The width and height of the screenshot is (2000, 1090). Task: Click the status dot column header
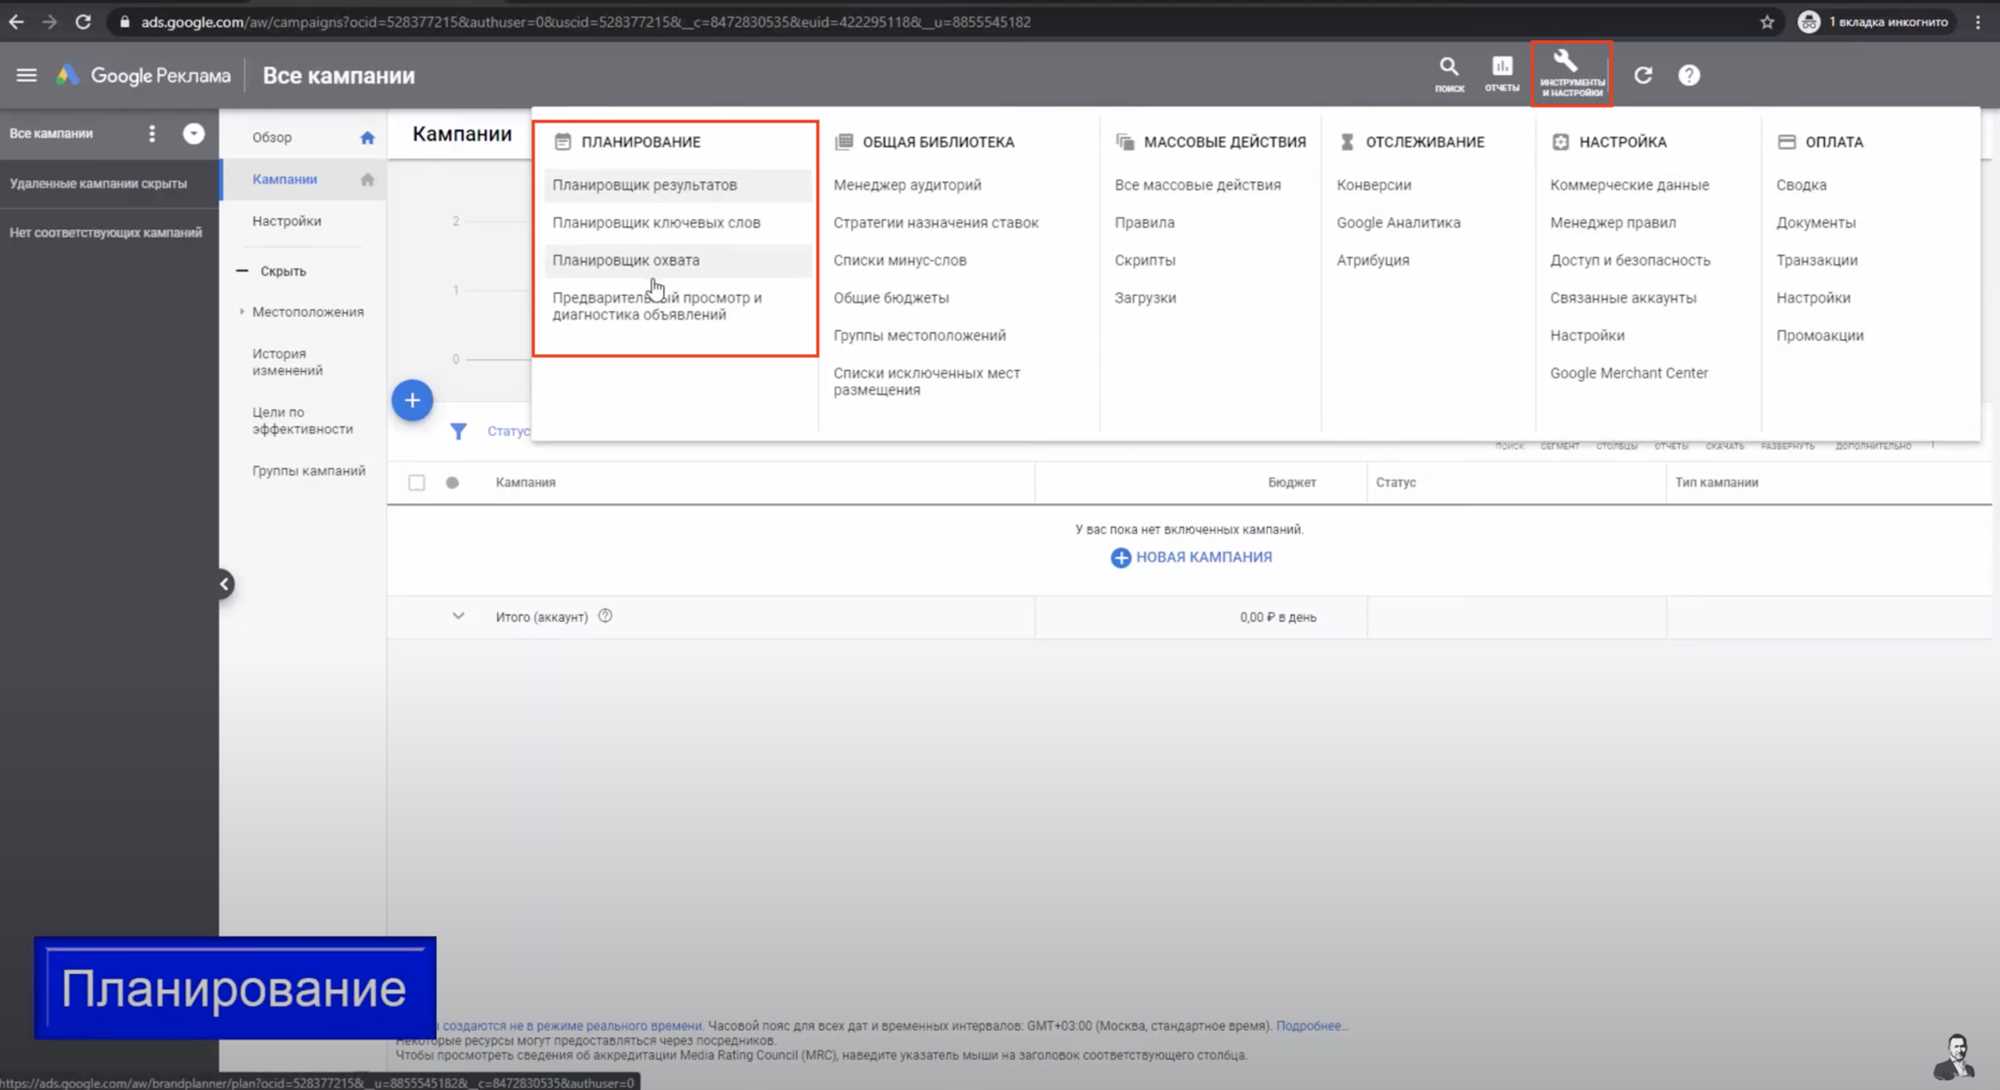coord(452,483)
